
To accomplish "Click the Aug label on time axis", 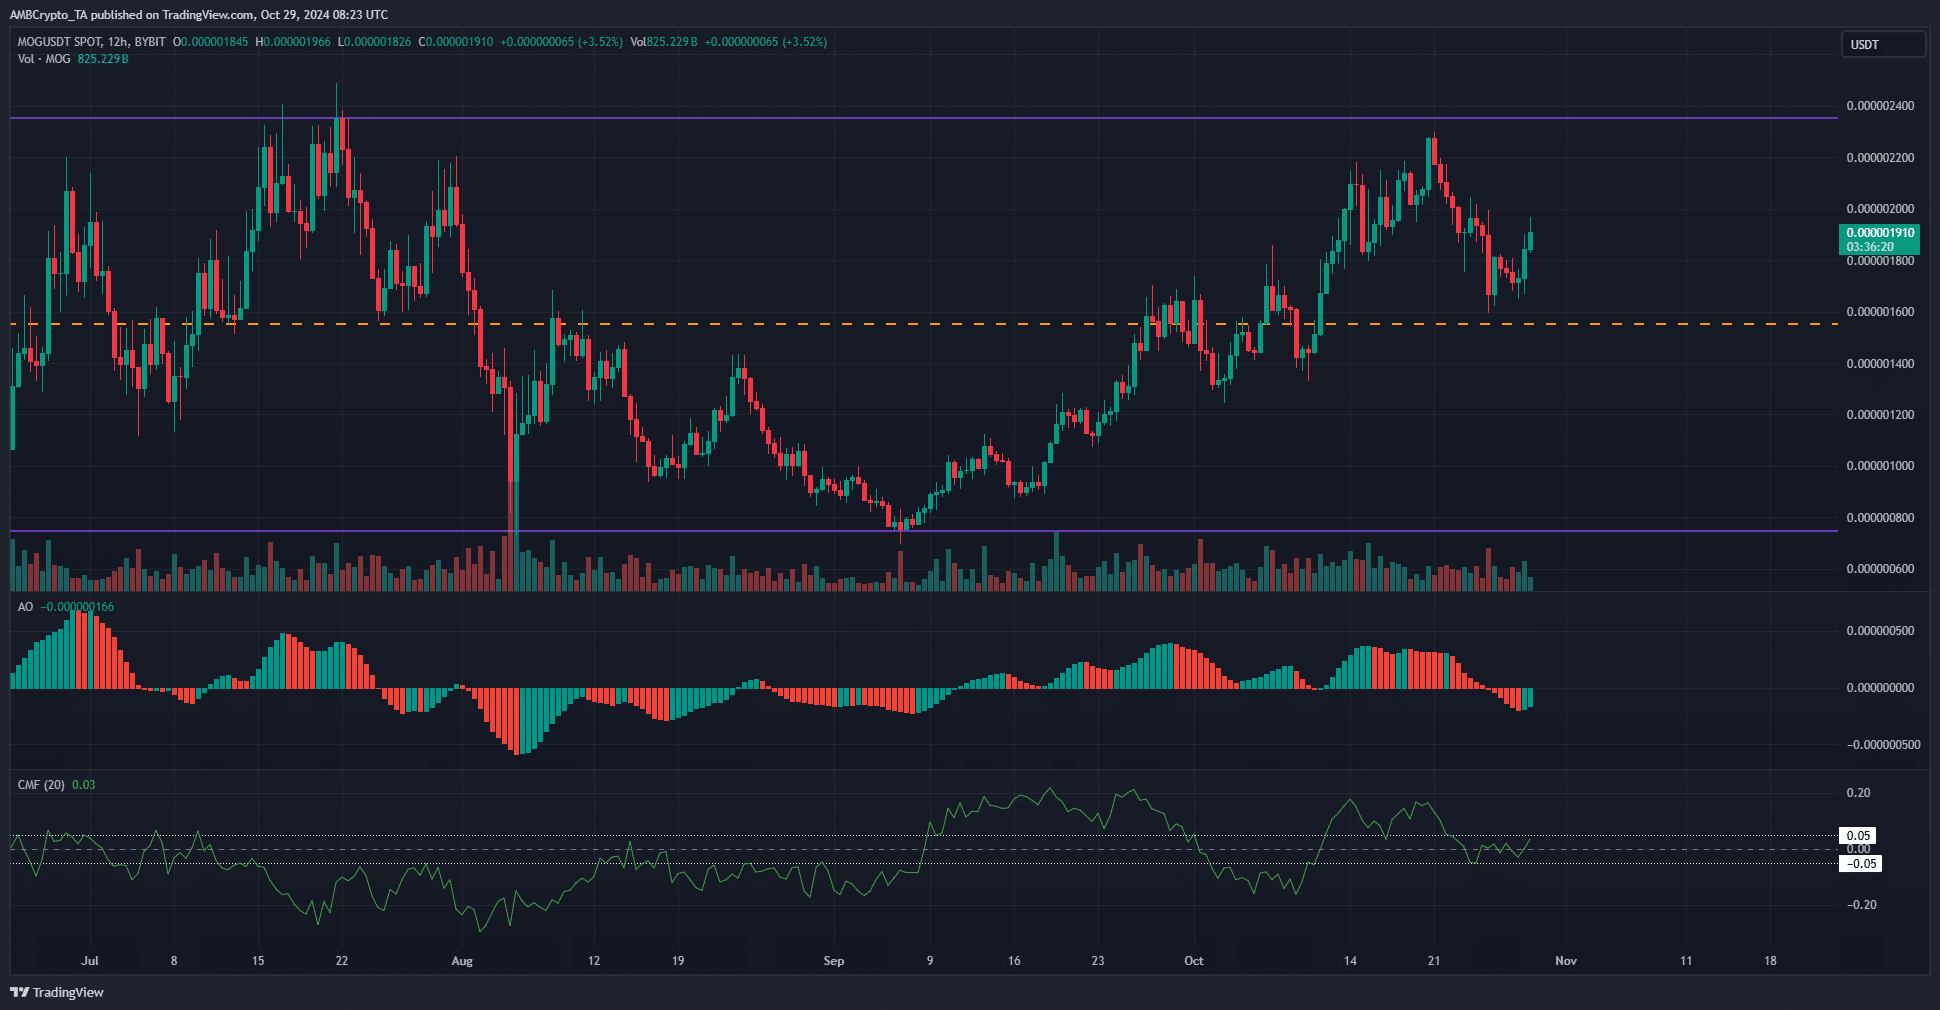I will pyautogui.click(x=462, y=961).
